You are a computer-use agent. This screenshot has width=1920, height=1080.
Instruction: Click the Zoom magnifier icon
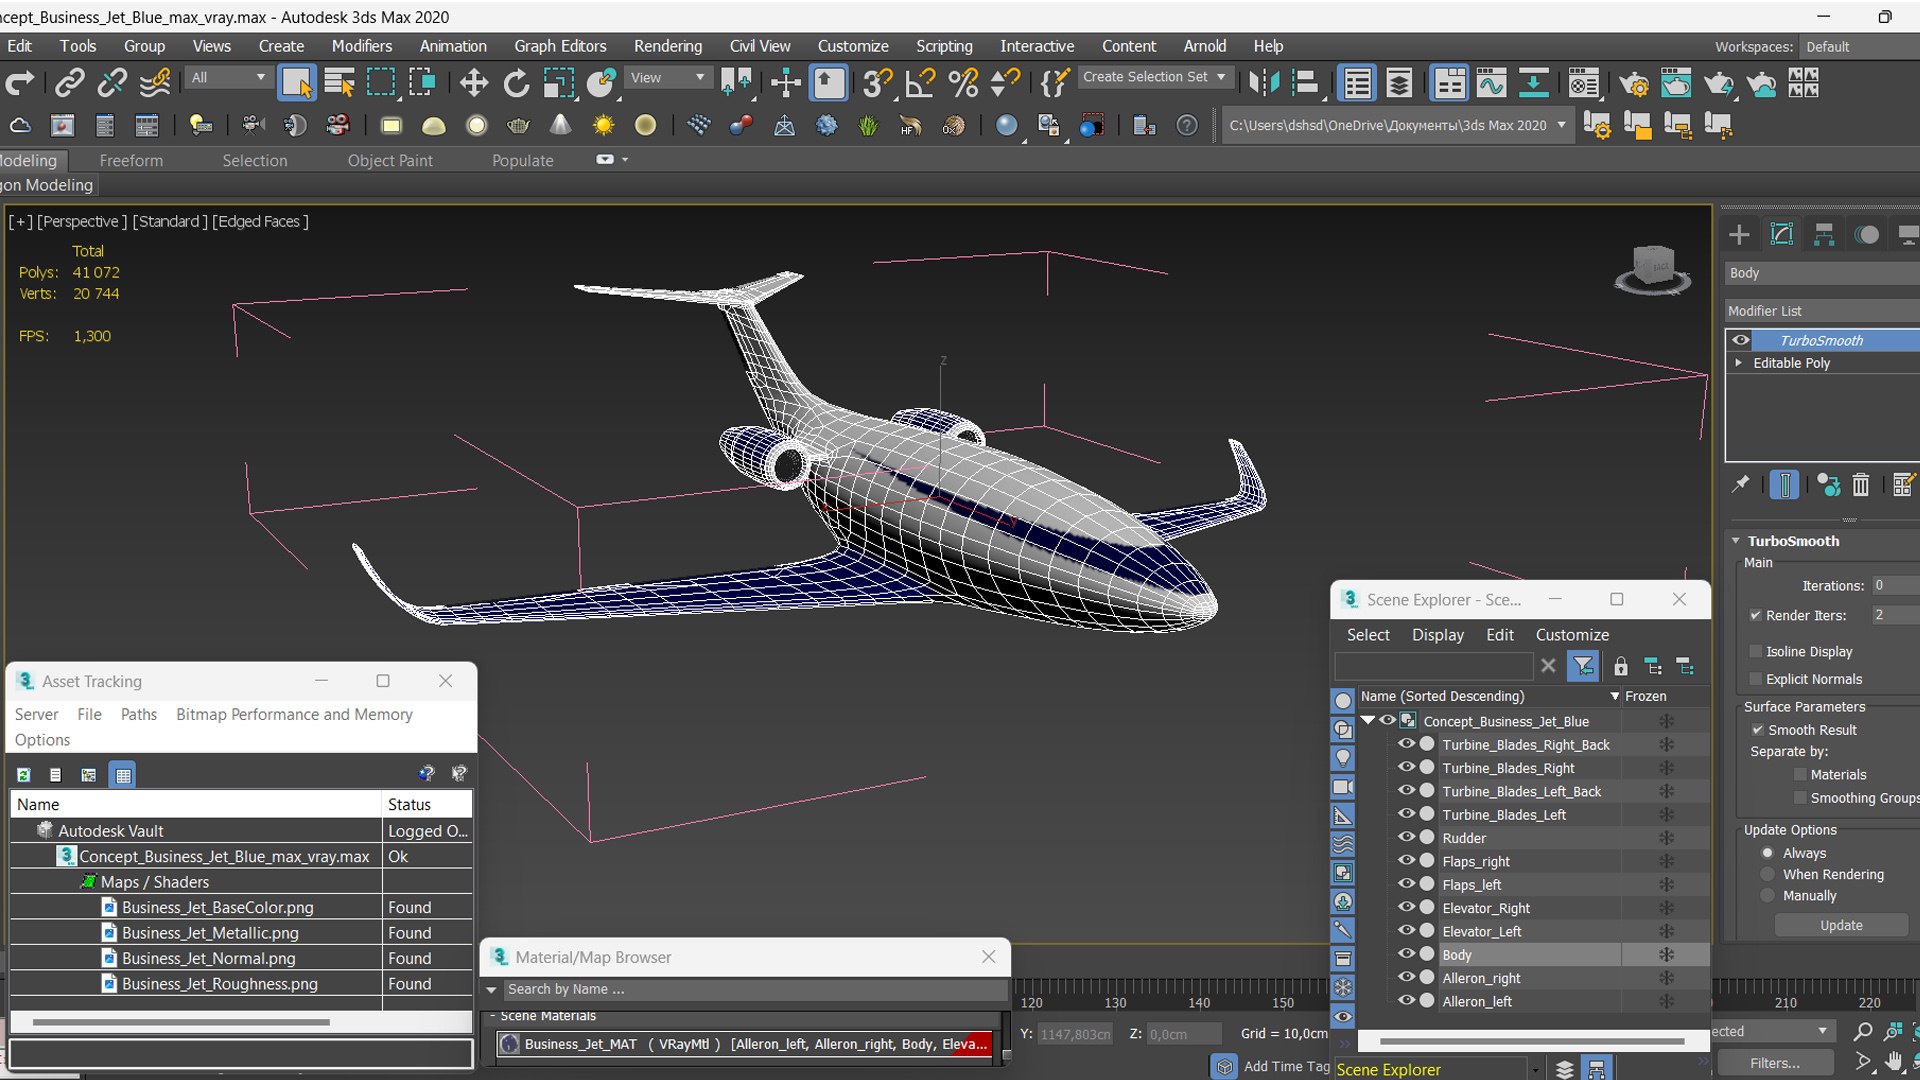(x=1862, y=1031)
